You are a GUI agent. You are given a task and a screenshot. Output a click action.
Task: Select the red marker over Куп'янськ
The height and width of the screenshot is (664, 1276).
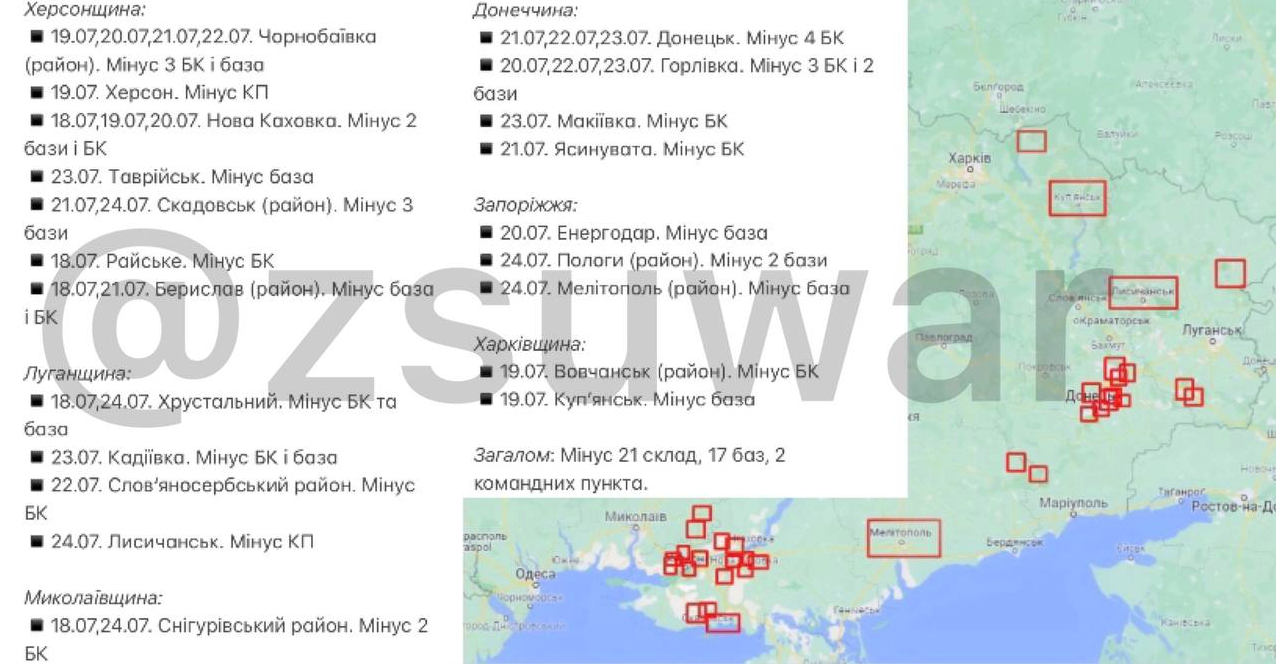click(x=1078, y=198)
